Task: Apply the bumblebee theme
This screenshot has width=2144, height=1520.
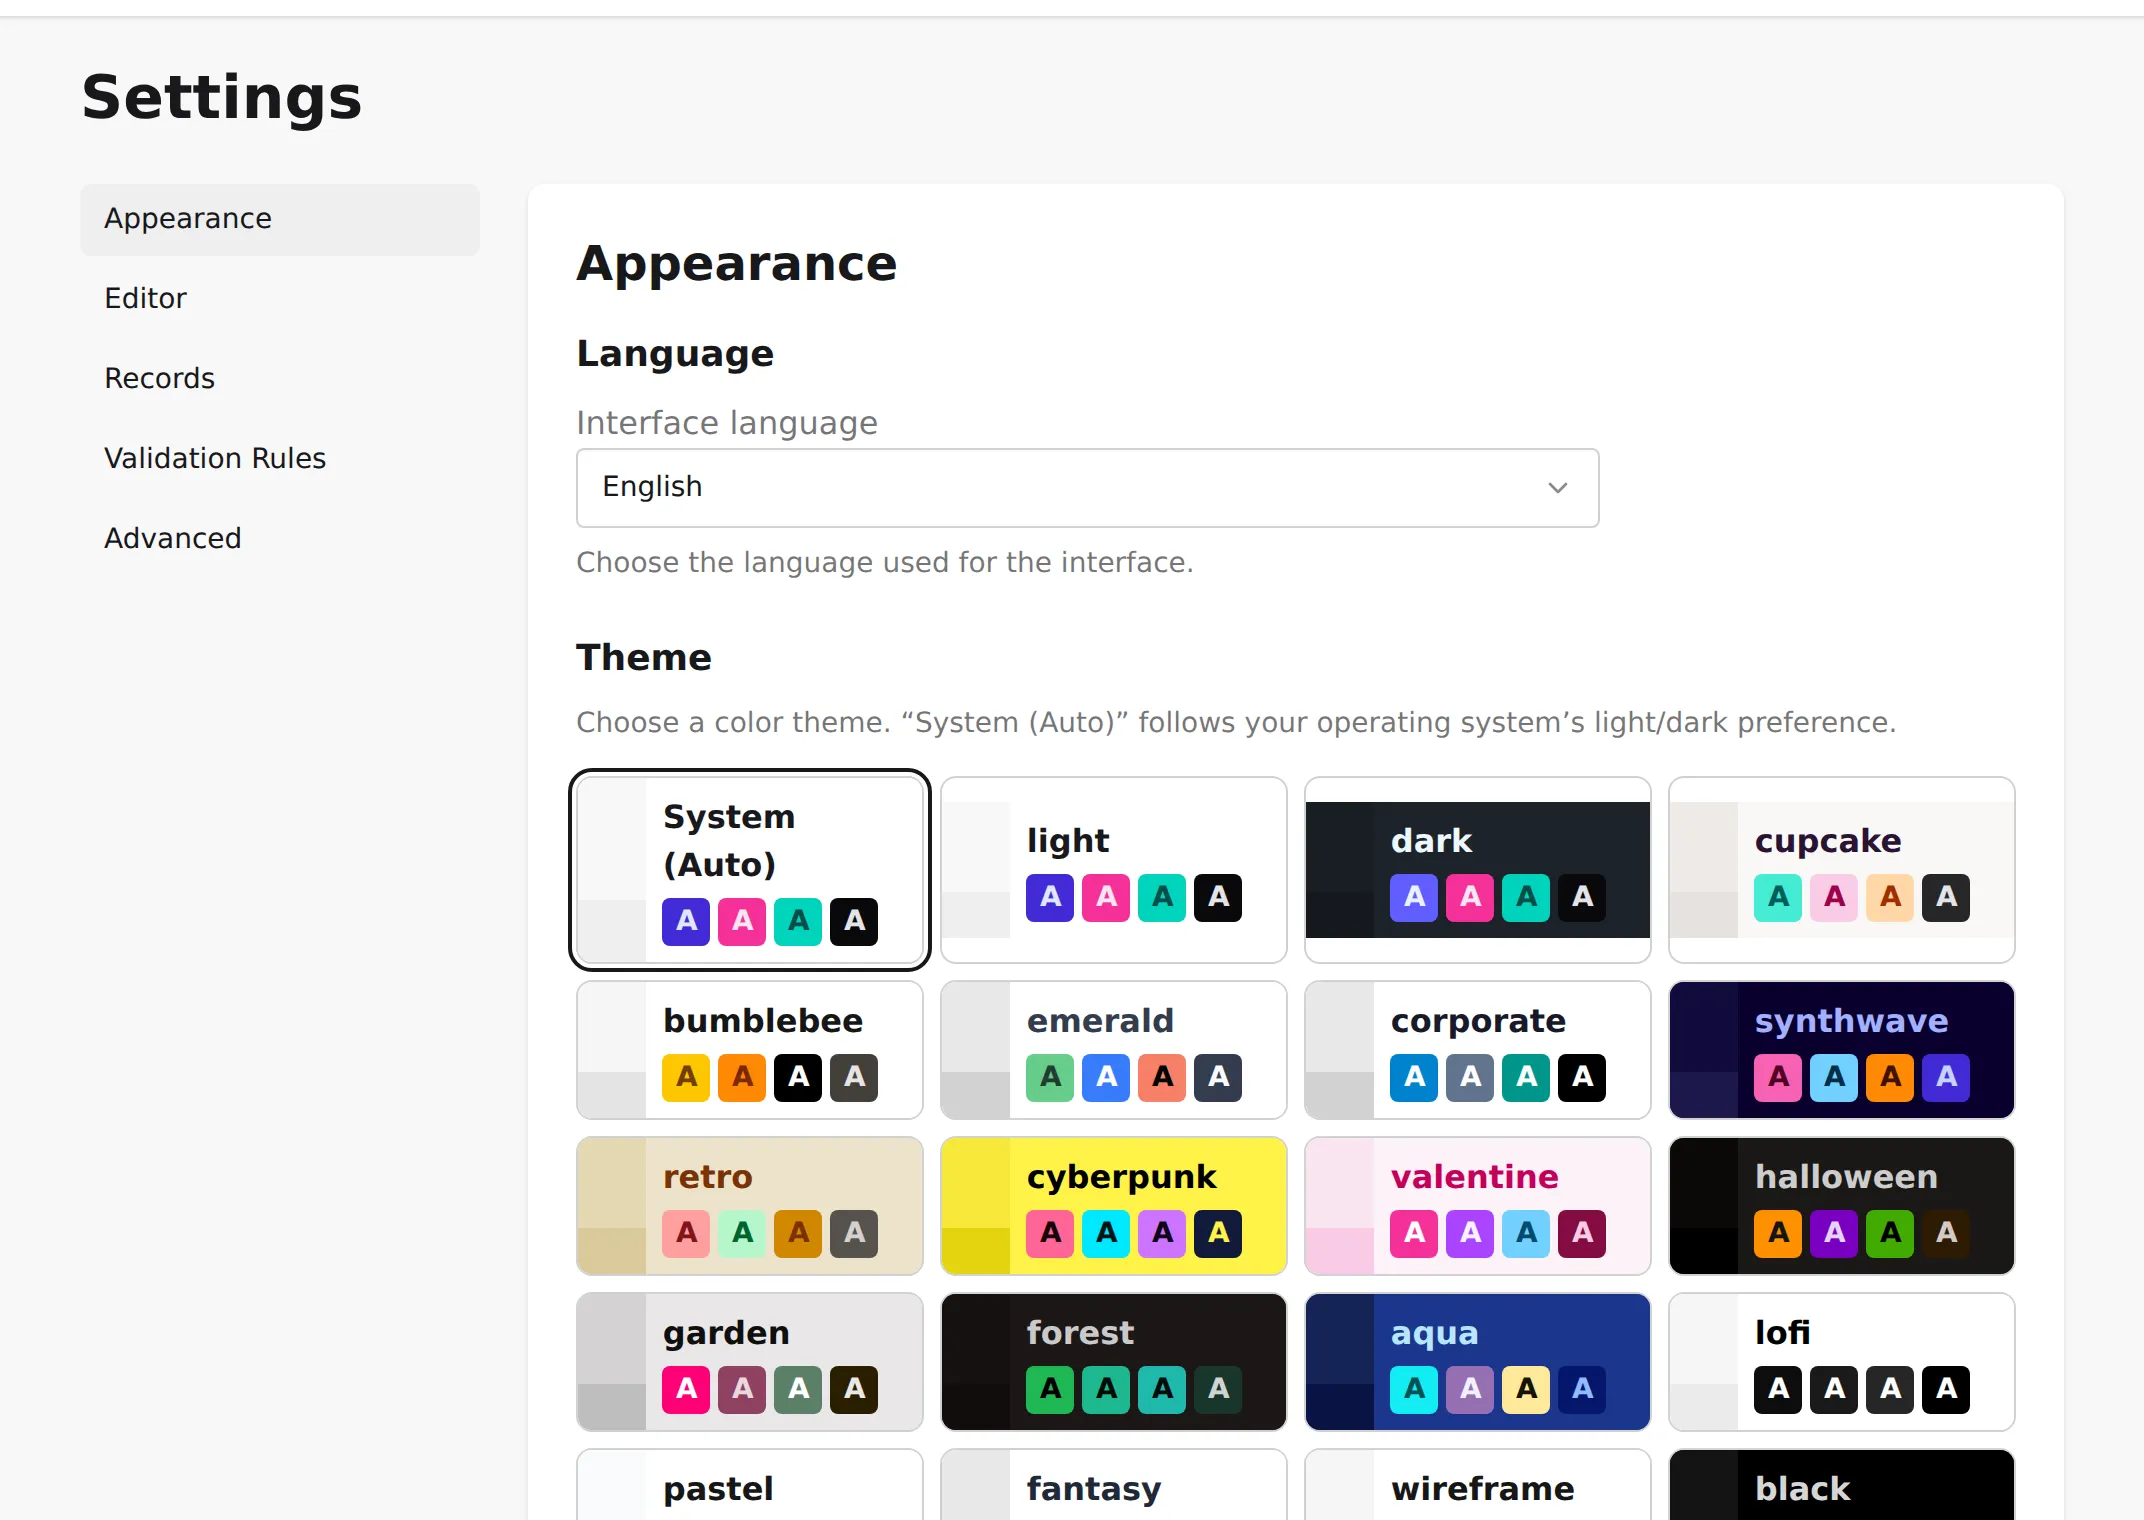Action: pos(750,1050)
